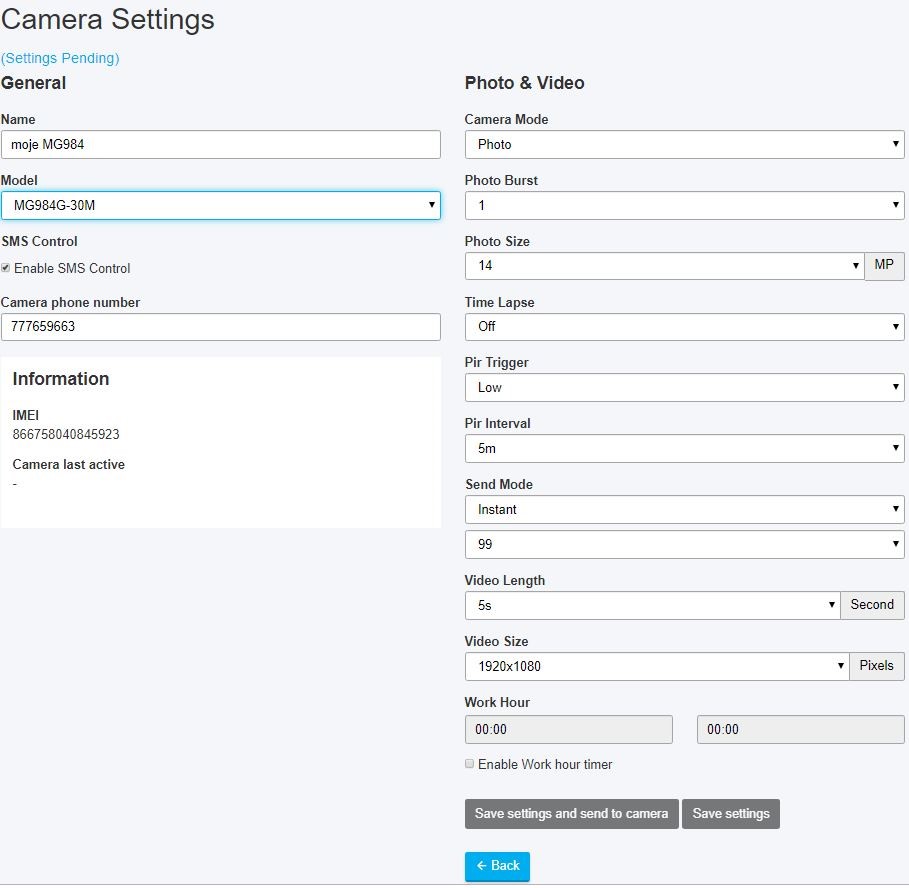
Task: Click the Camera phone number field
Action: tap(220, 327)
